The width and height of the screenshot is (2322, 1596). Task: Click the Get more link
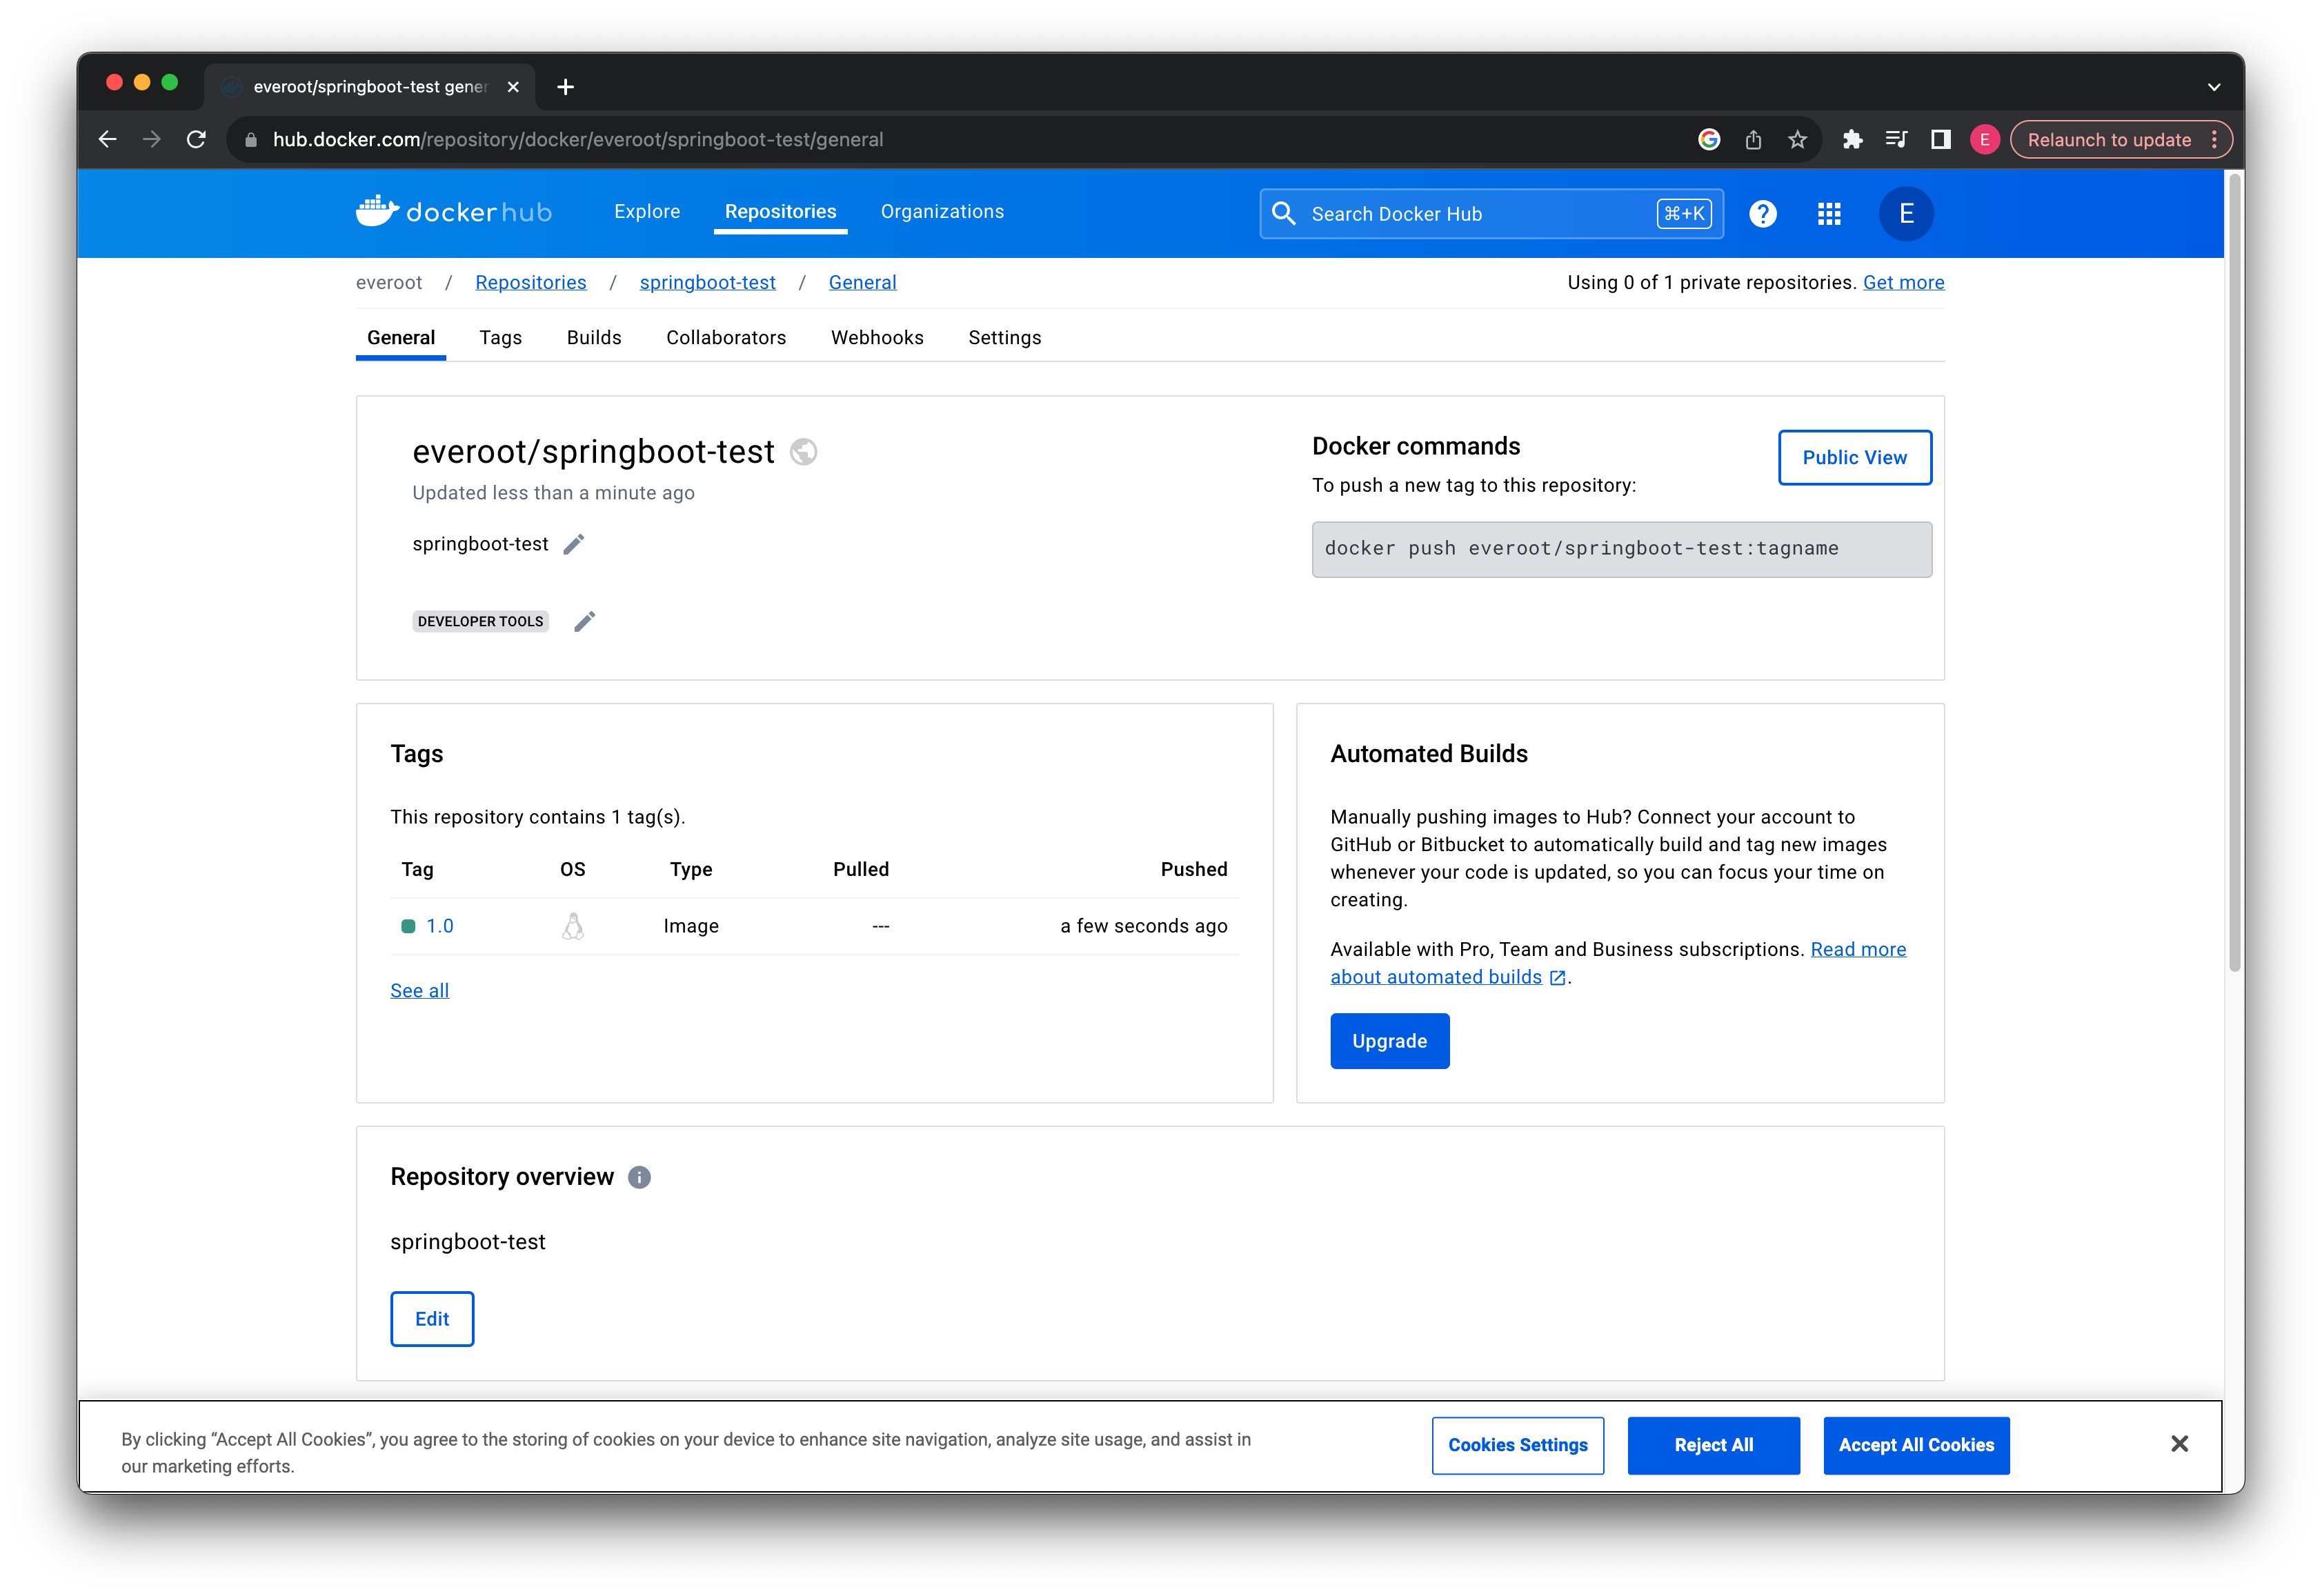(x=1903, y=283)
